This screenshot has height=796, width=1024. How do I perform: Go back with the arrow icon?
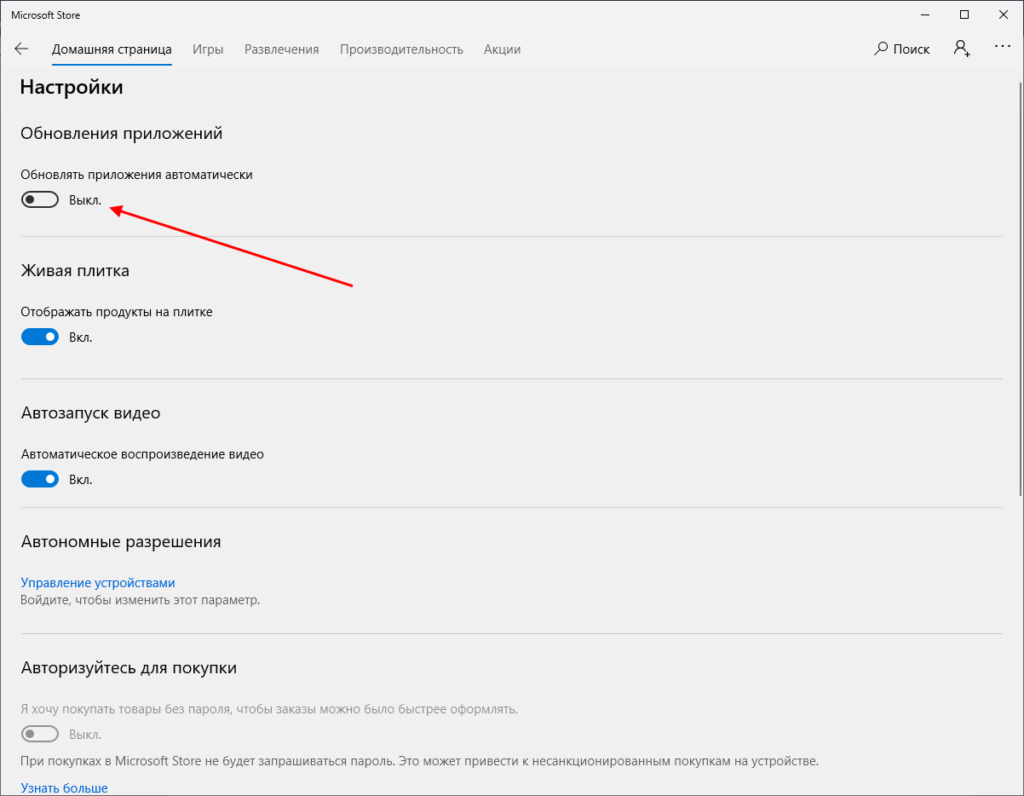coord(22,49)
